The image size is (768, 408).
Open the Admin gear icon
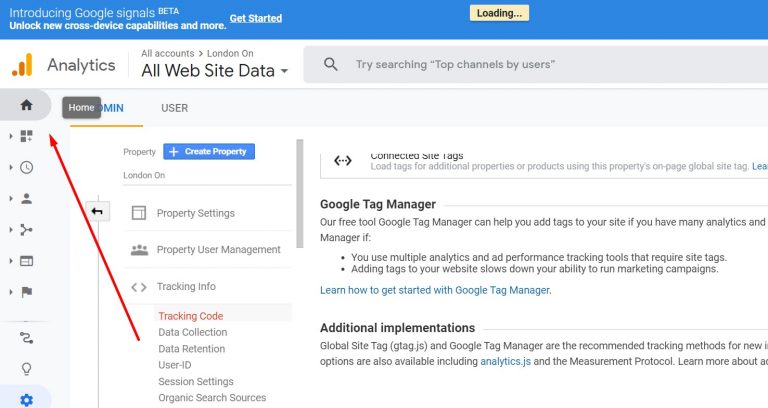[26, 400]
